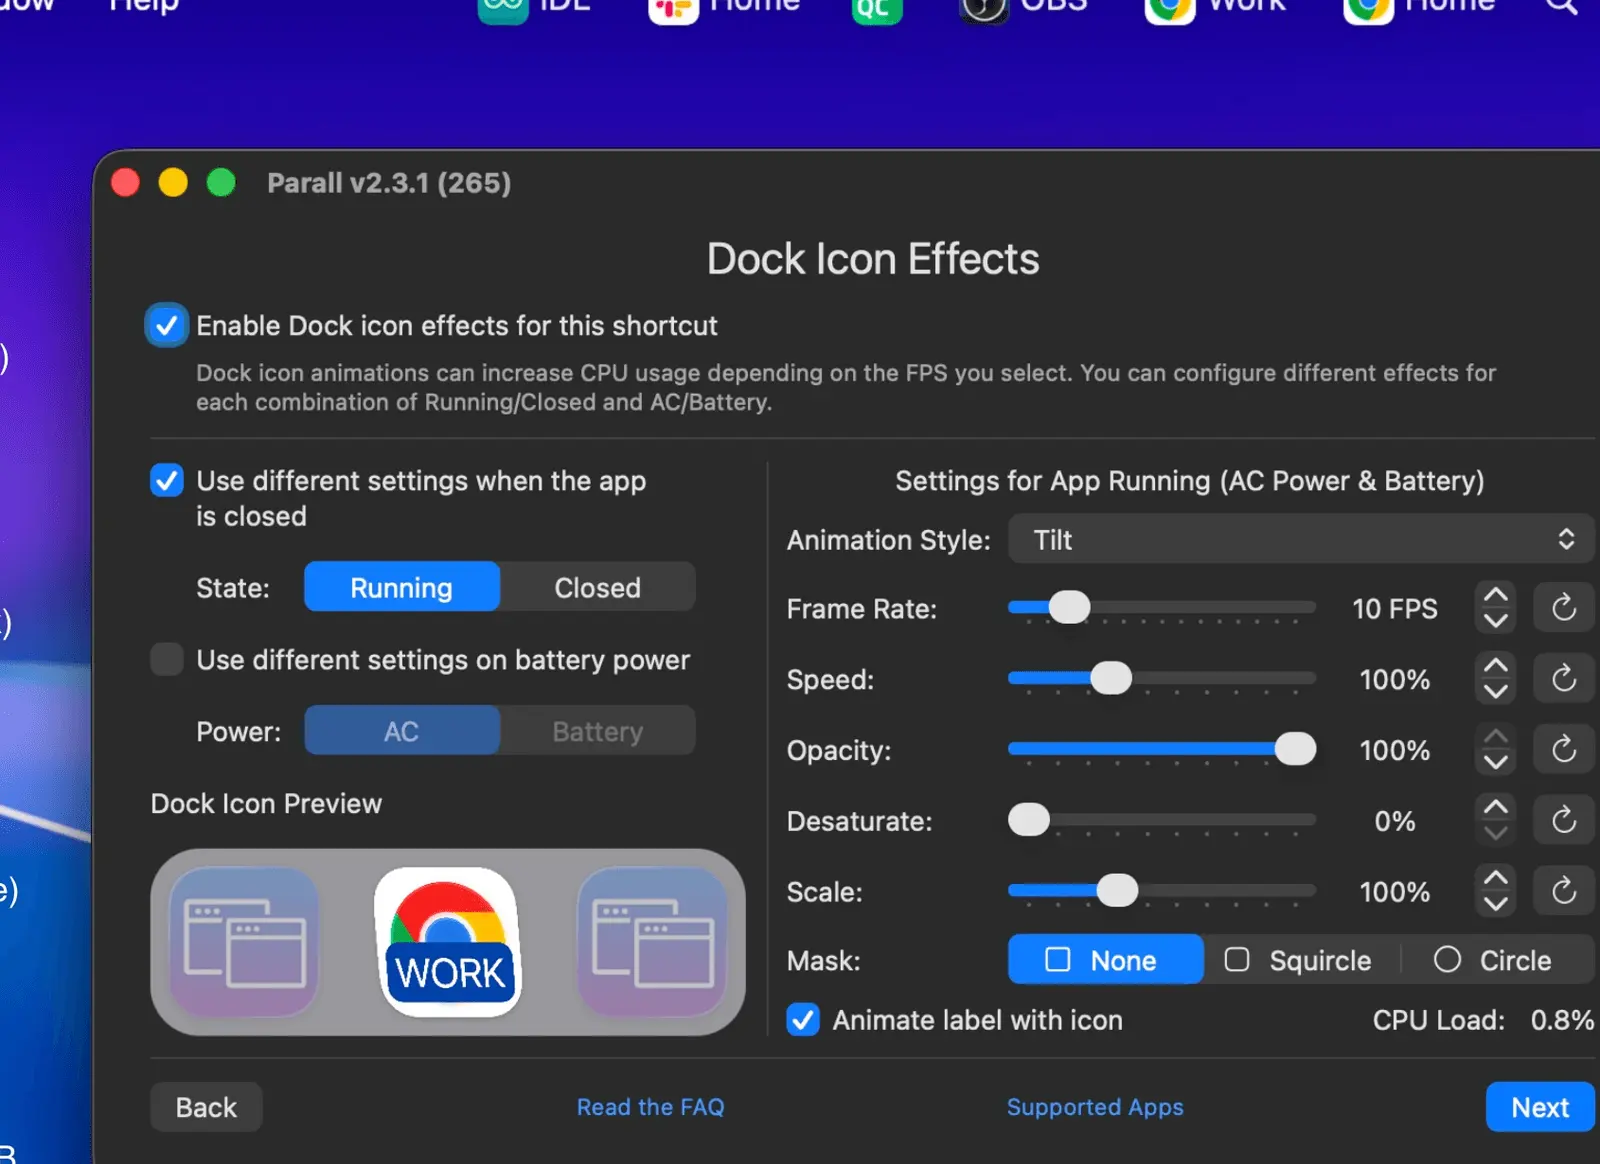Click the Opacity slider handle
This screenshot has height=1164, width=1600.
point(1295,749)
